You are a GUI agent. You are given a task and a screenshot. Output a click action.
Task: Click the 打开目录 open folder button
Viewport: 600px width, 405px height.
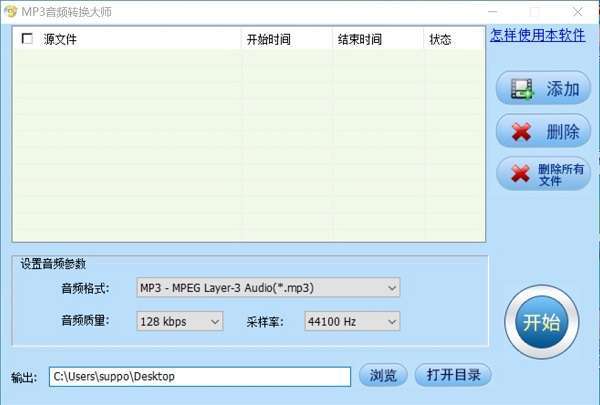pos(453,375)
